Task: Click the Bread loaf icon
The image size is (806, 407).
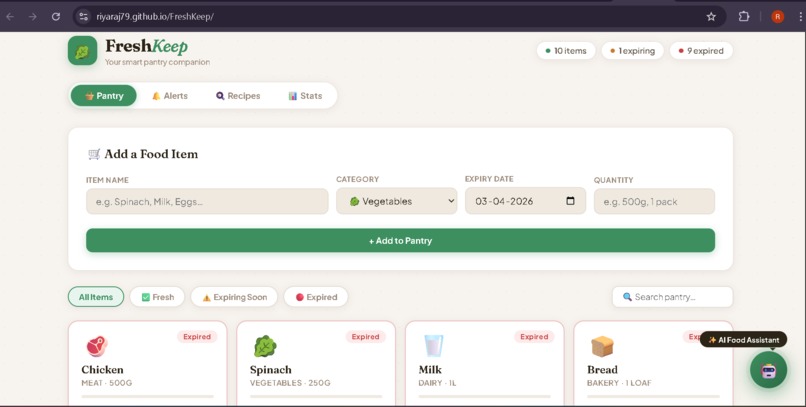Action: [x=602, y=346]
